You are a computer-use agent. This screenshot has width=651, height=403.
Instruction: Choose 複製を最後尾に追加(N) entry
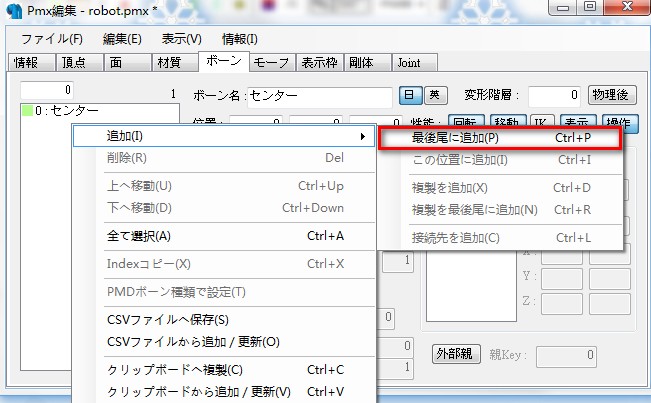(500, 210)
